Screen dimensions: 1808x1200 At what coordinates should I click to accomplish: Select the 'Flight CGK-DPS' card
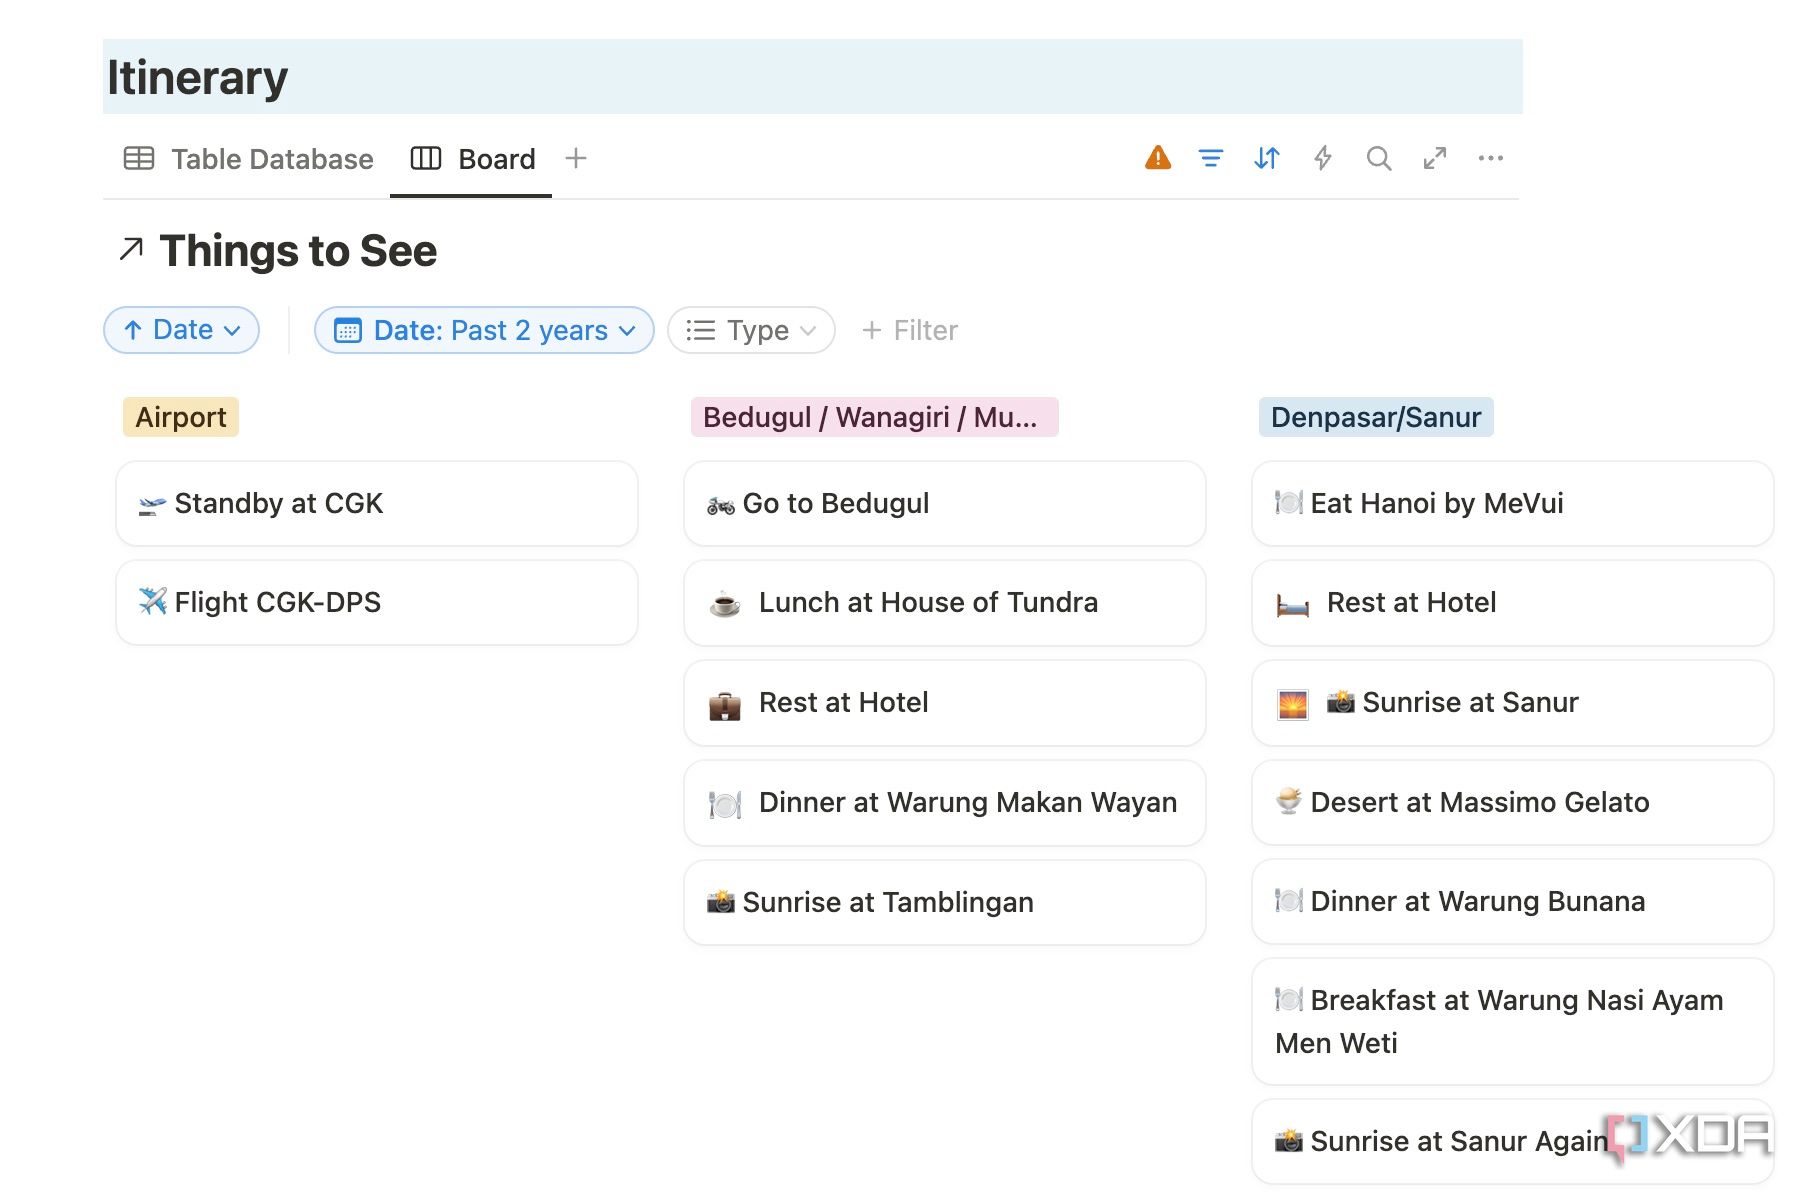tap(376, 602)
